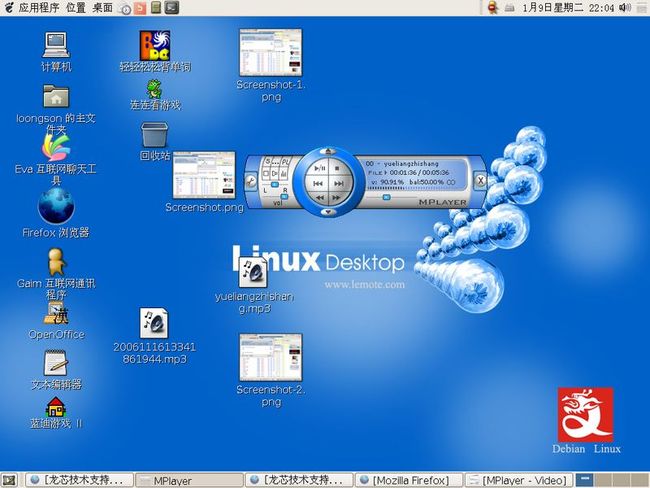Open the 桌面 desktop menu

pos(102,8)
